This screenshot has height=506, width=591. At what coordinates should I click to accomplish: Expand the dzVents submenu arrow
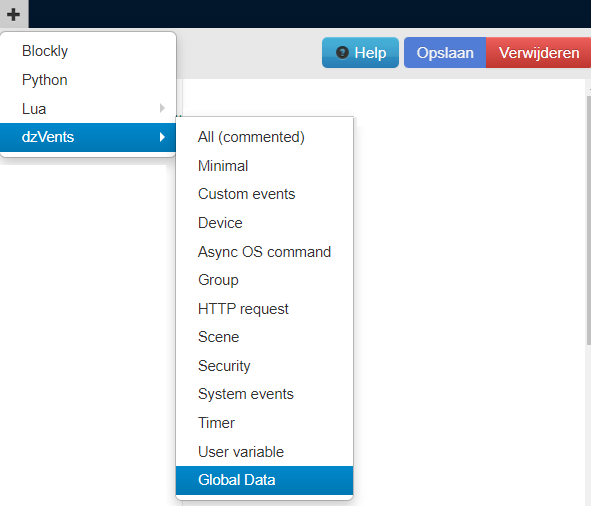[x=162, y=137]
